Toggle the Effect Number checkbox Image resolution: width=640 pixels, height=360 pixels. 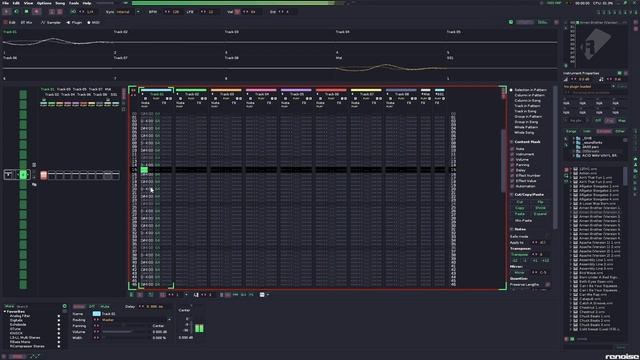click(x=512, y=176)
